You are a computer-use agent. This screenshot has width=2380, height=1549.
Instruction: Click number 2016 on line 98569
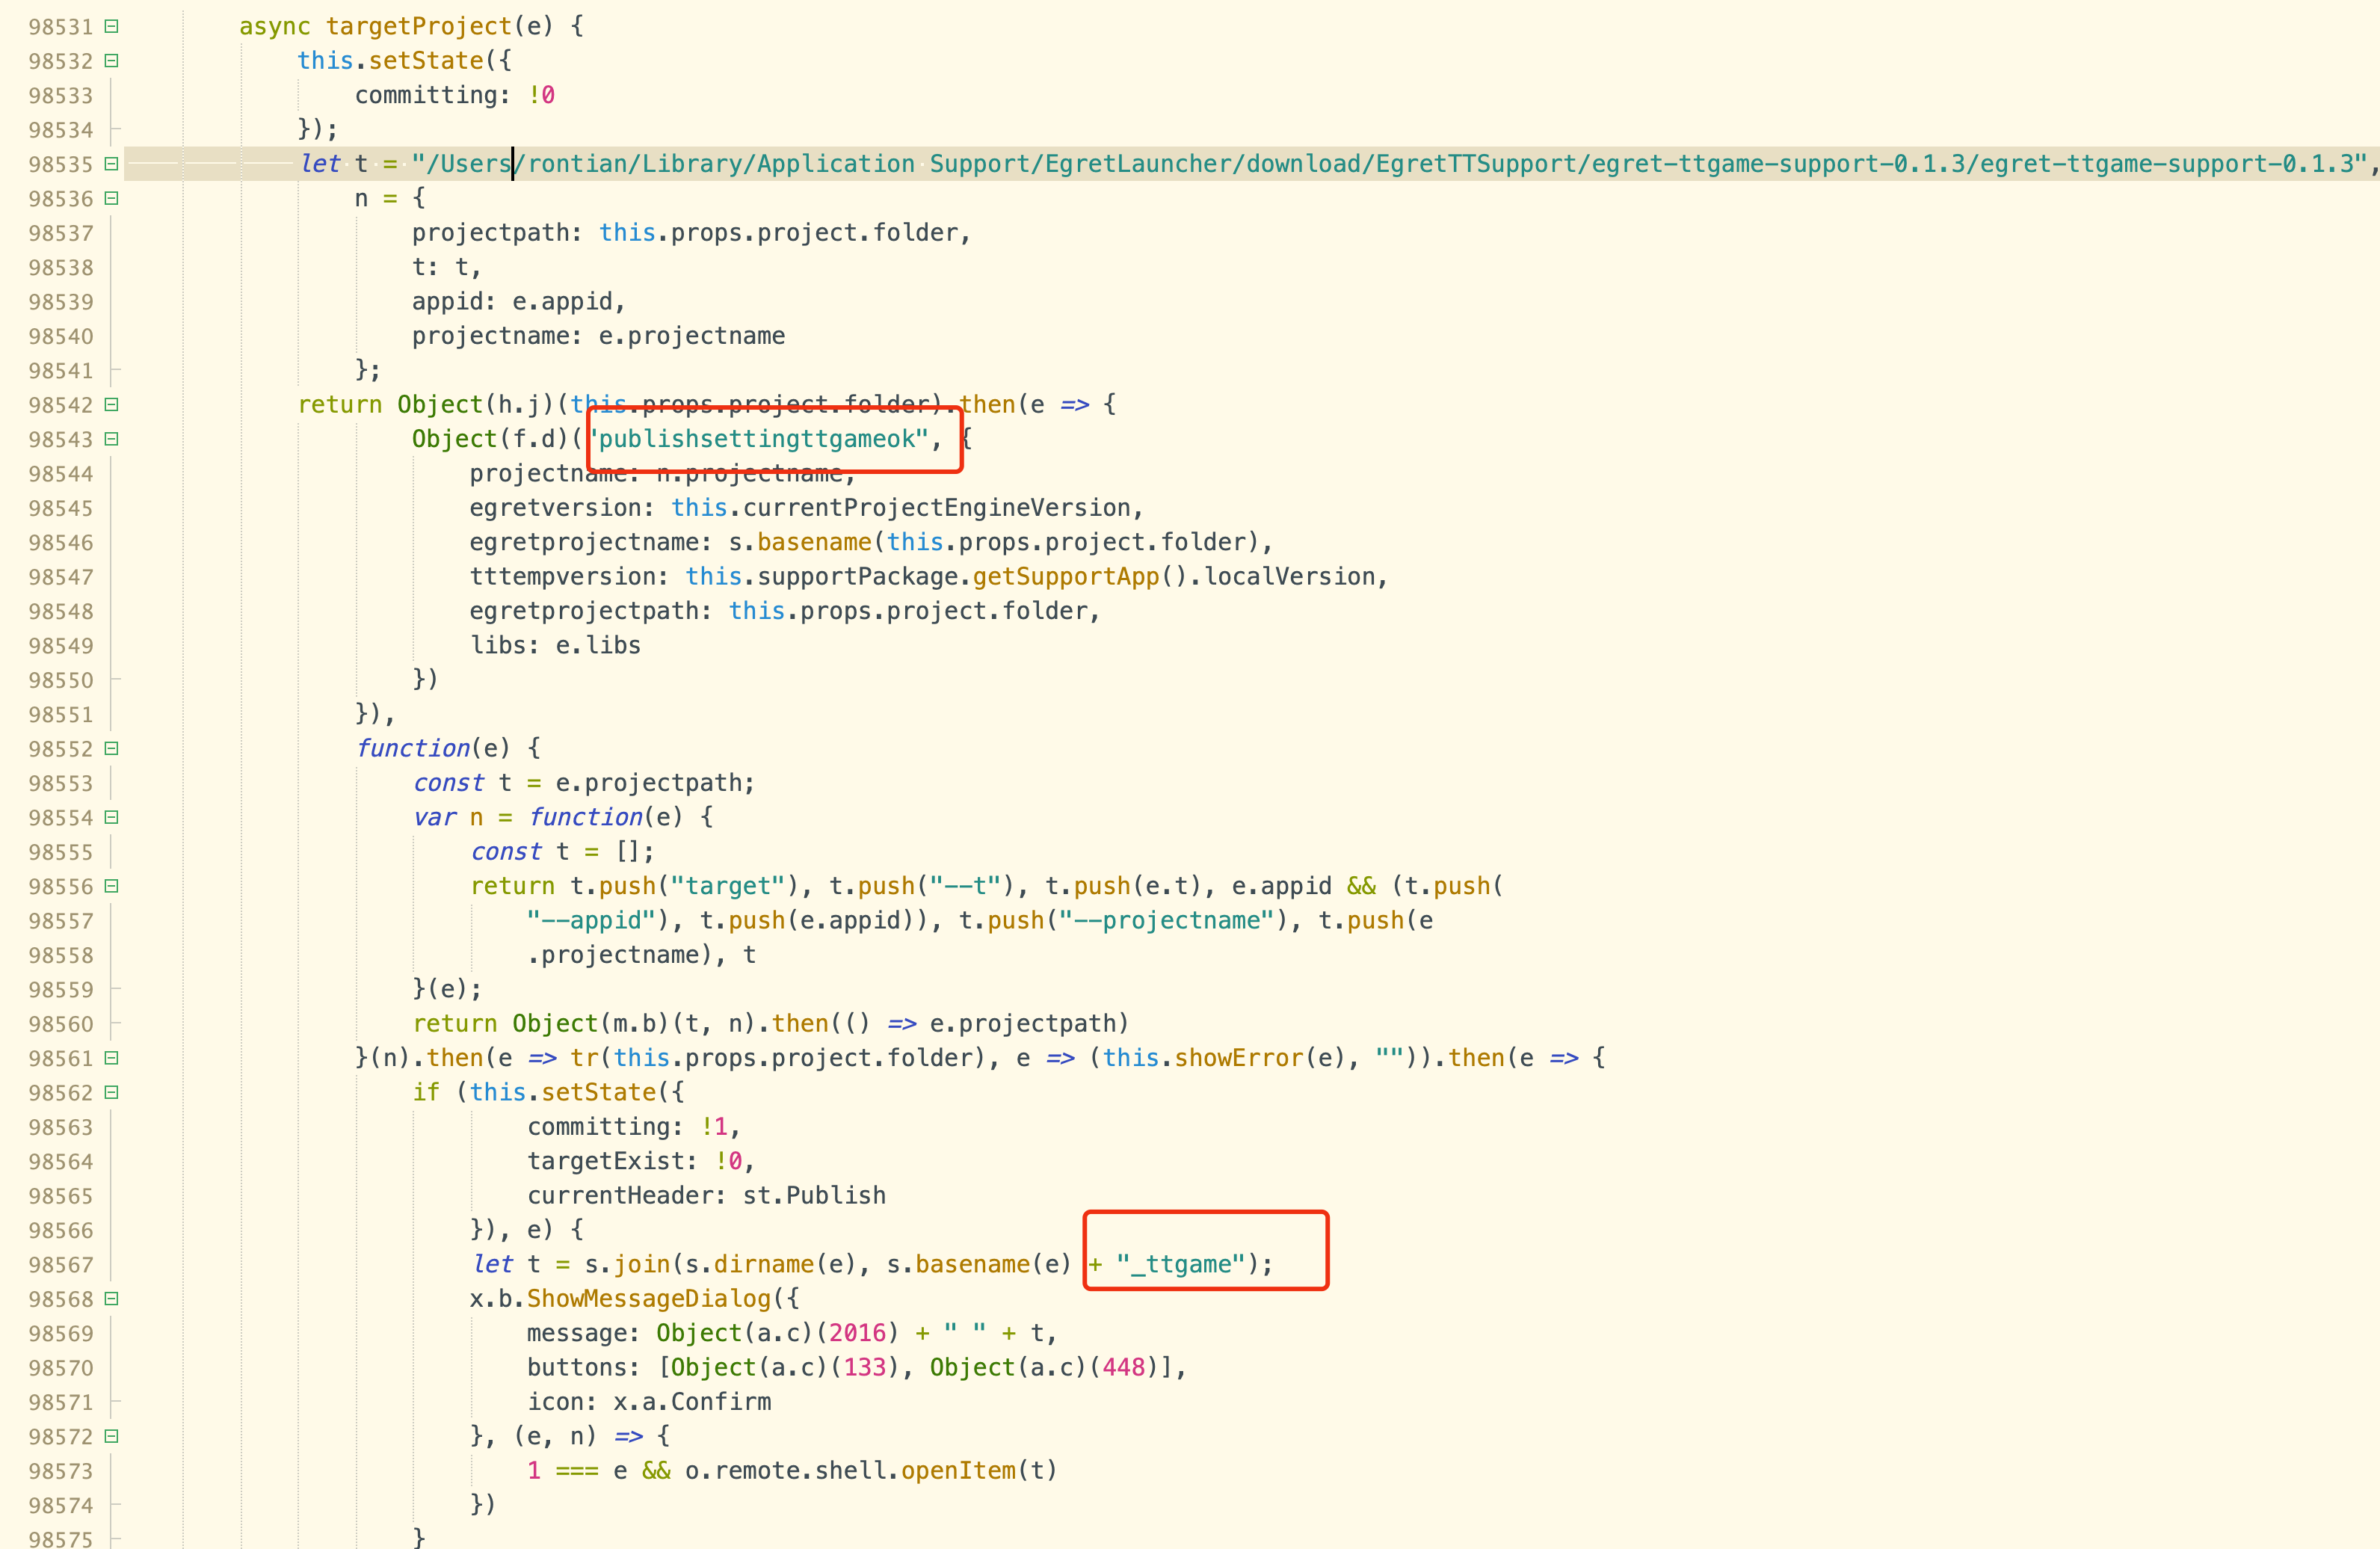[x=857, y=1333]
